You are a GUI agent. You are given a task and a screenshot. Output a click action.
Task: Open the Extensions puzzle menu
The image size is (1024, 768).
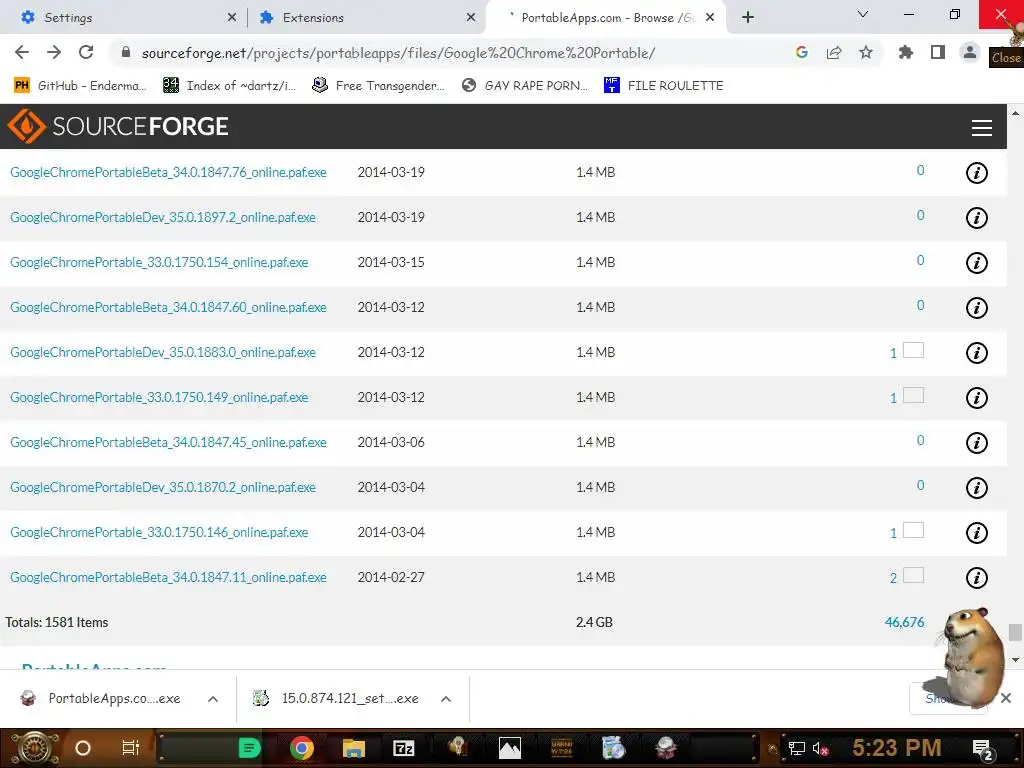click(905, 52)
